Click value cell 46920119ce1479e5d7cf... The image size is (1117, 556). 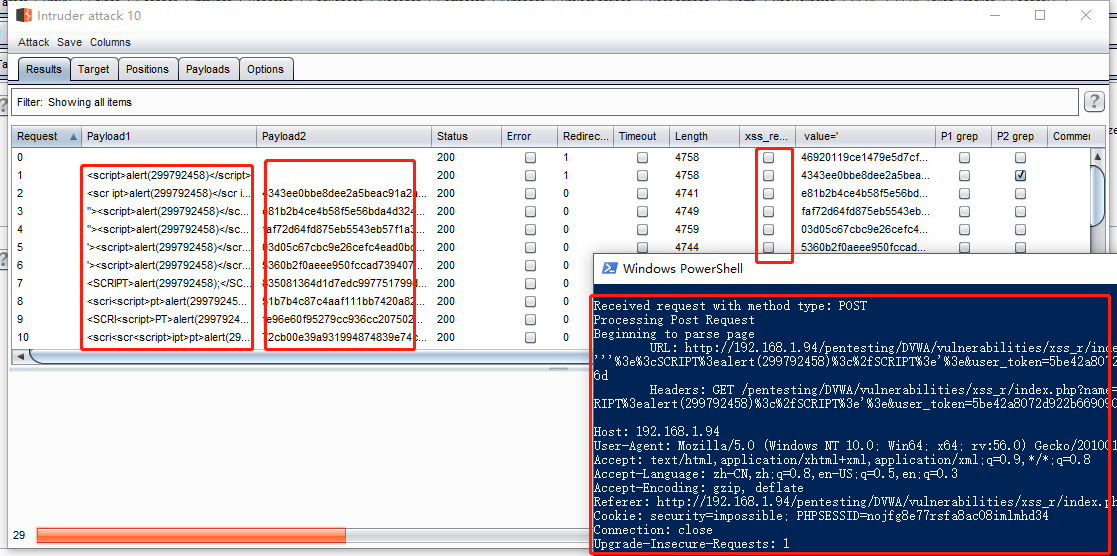click(x=865, y=158)
